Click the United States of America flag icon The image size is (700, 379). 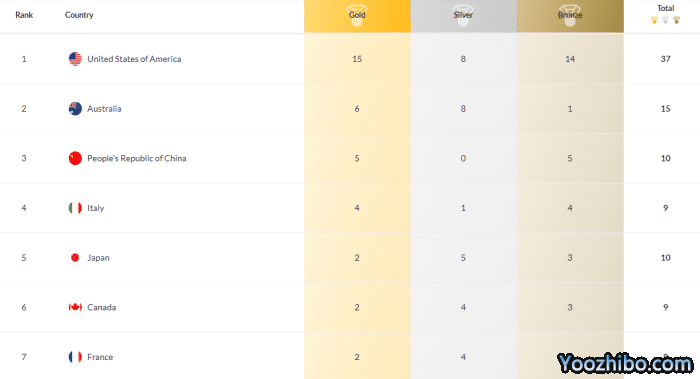click(75, 59)
